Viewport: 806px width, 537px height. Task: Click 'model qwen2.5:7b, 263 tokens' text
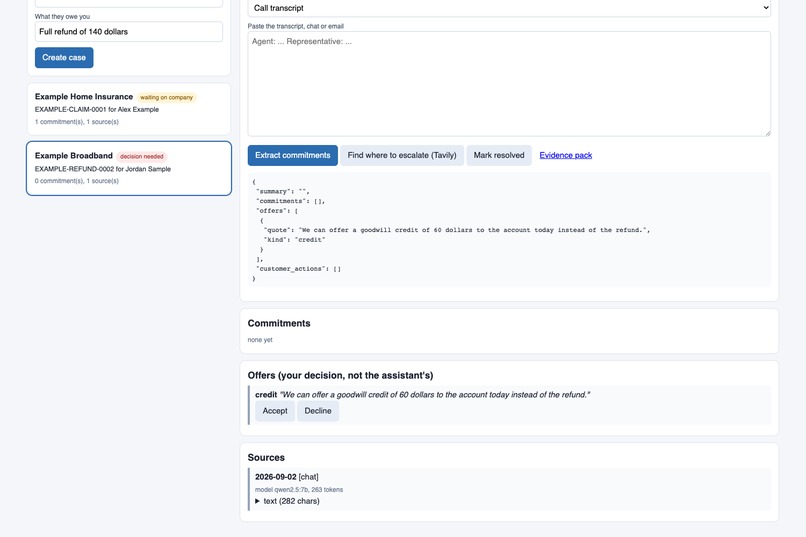pos(299,490)
